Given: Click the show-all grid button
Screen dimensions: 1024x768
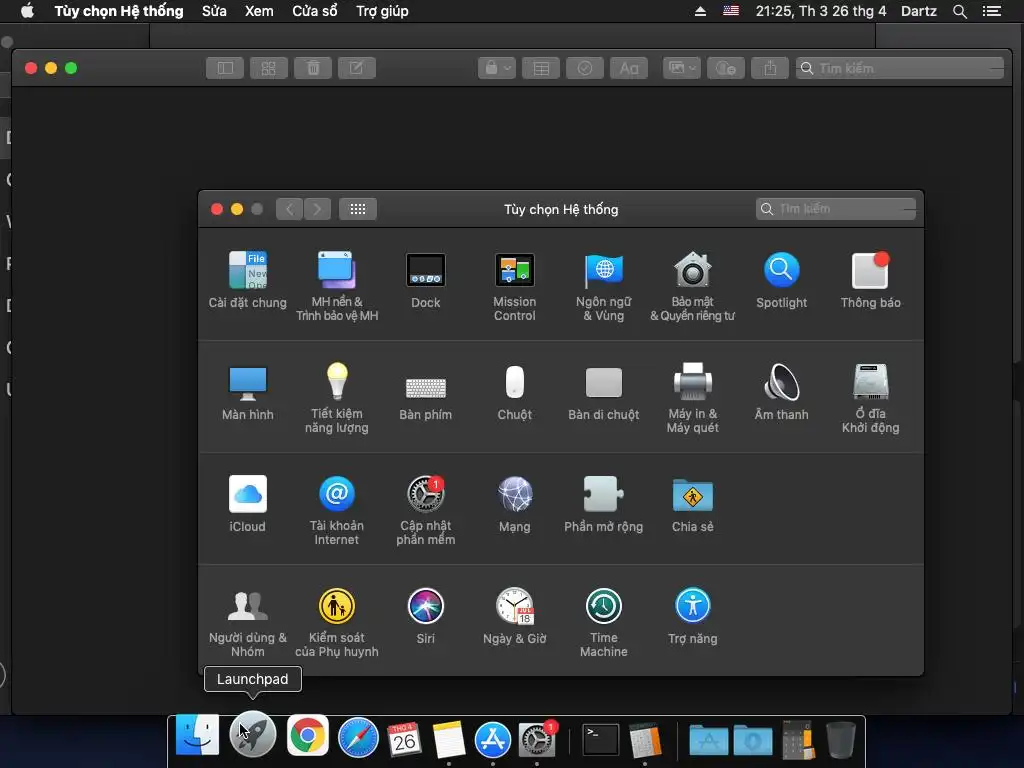Looking at the screenshot, I should pos(358,209).
